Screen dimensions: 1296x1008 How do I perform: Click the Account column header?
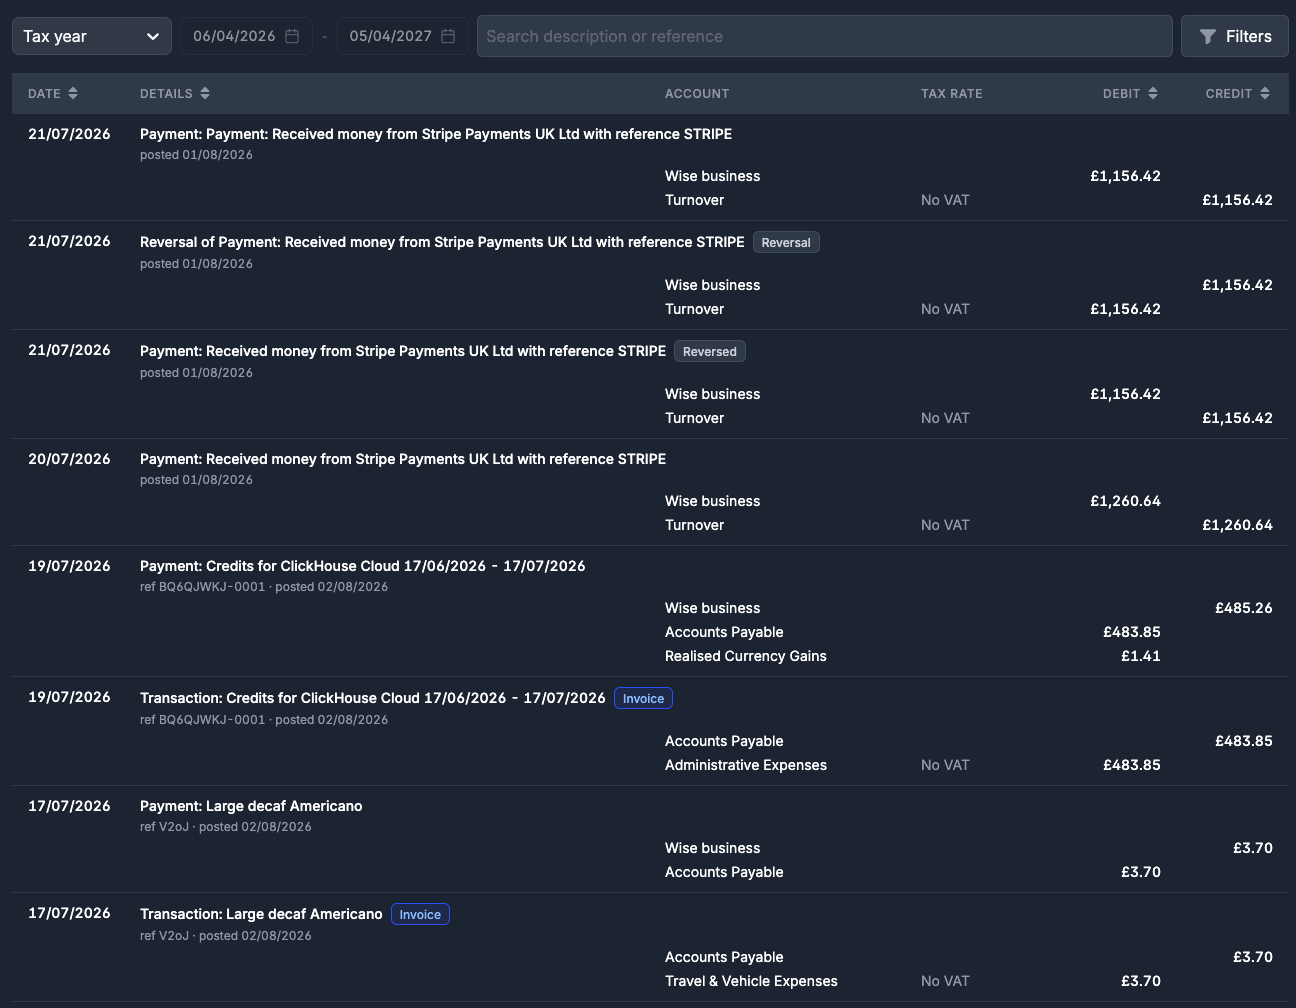coord(697,93)
